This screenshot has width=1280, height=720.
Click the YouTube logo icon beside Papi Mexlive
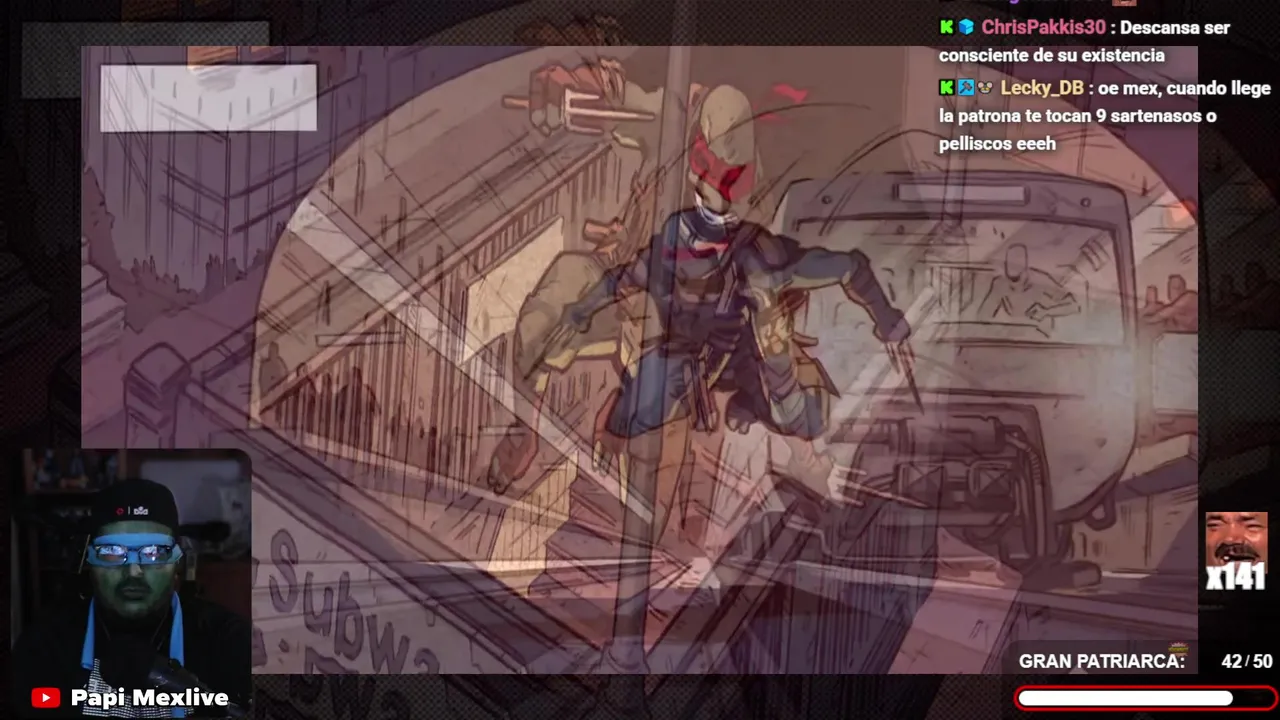coord(45,698)
